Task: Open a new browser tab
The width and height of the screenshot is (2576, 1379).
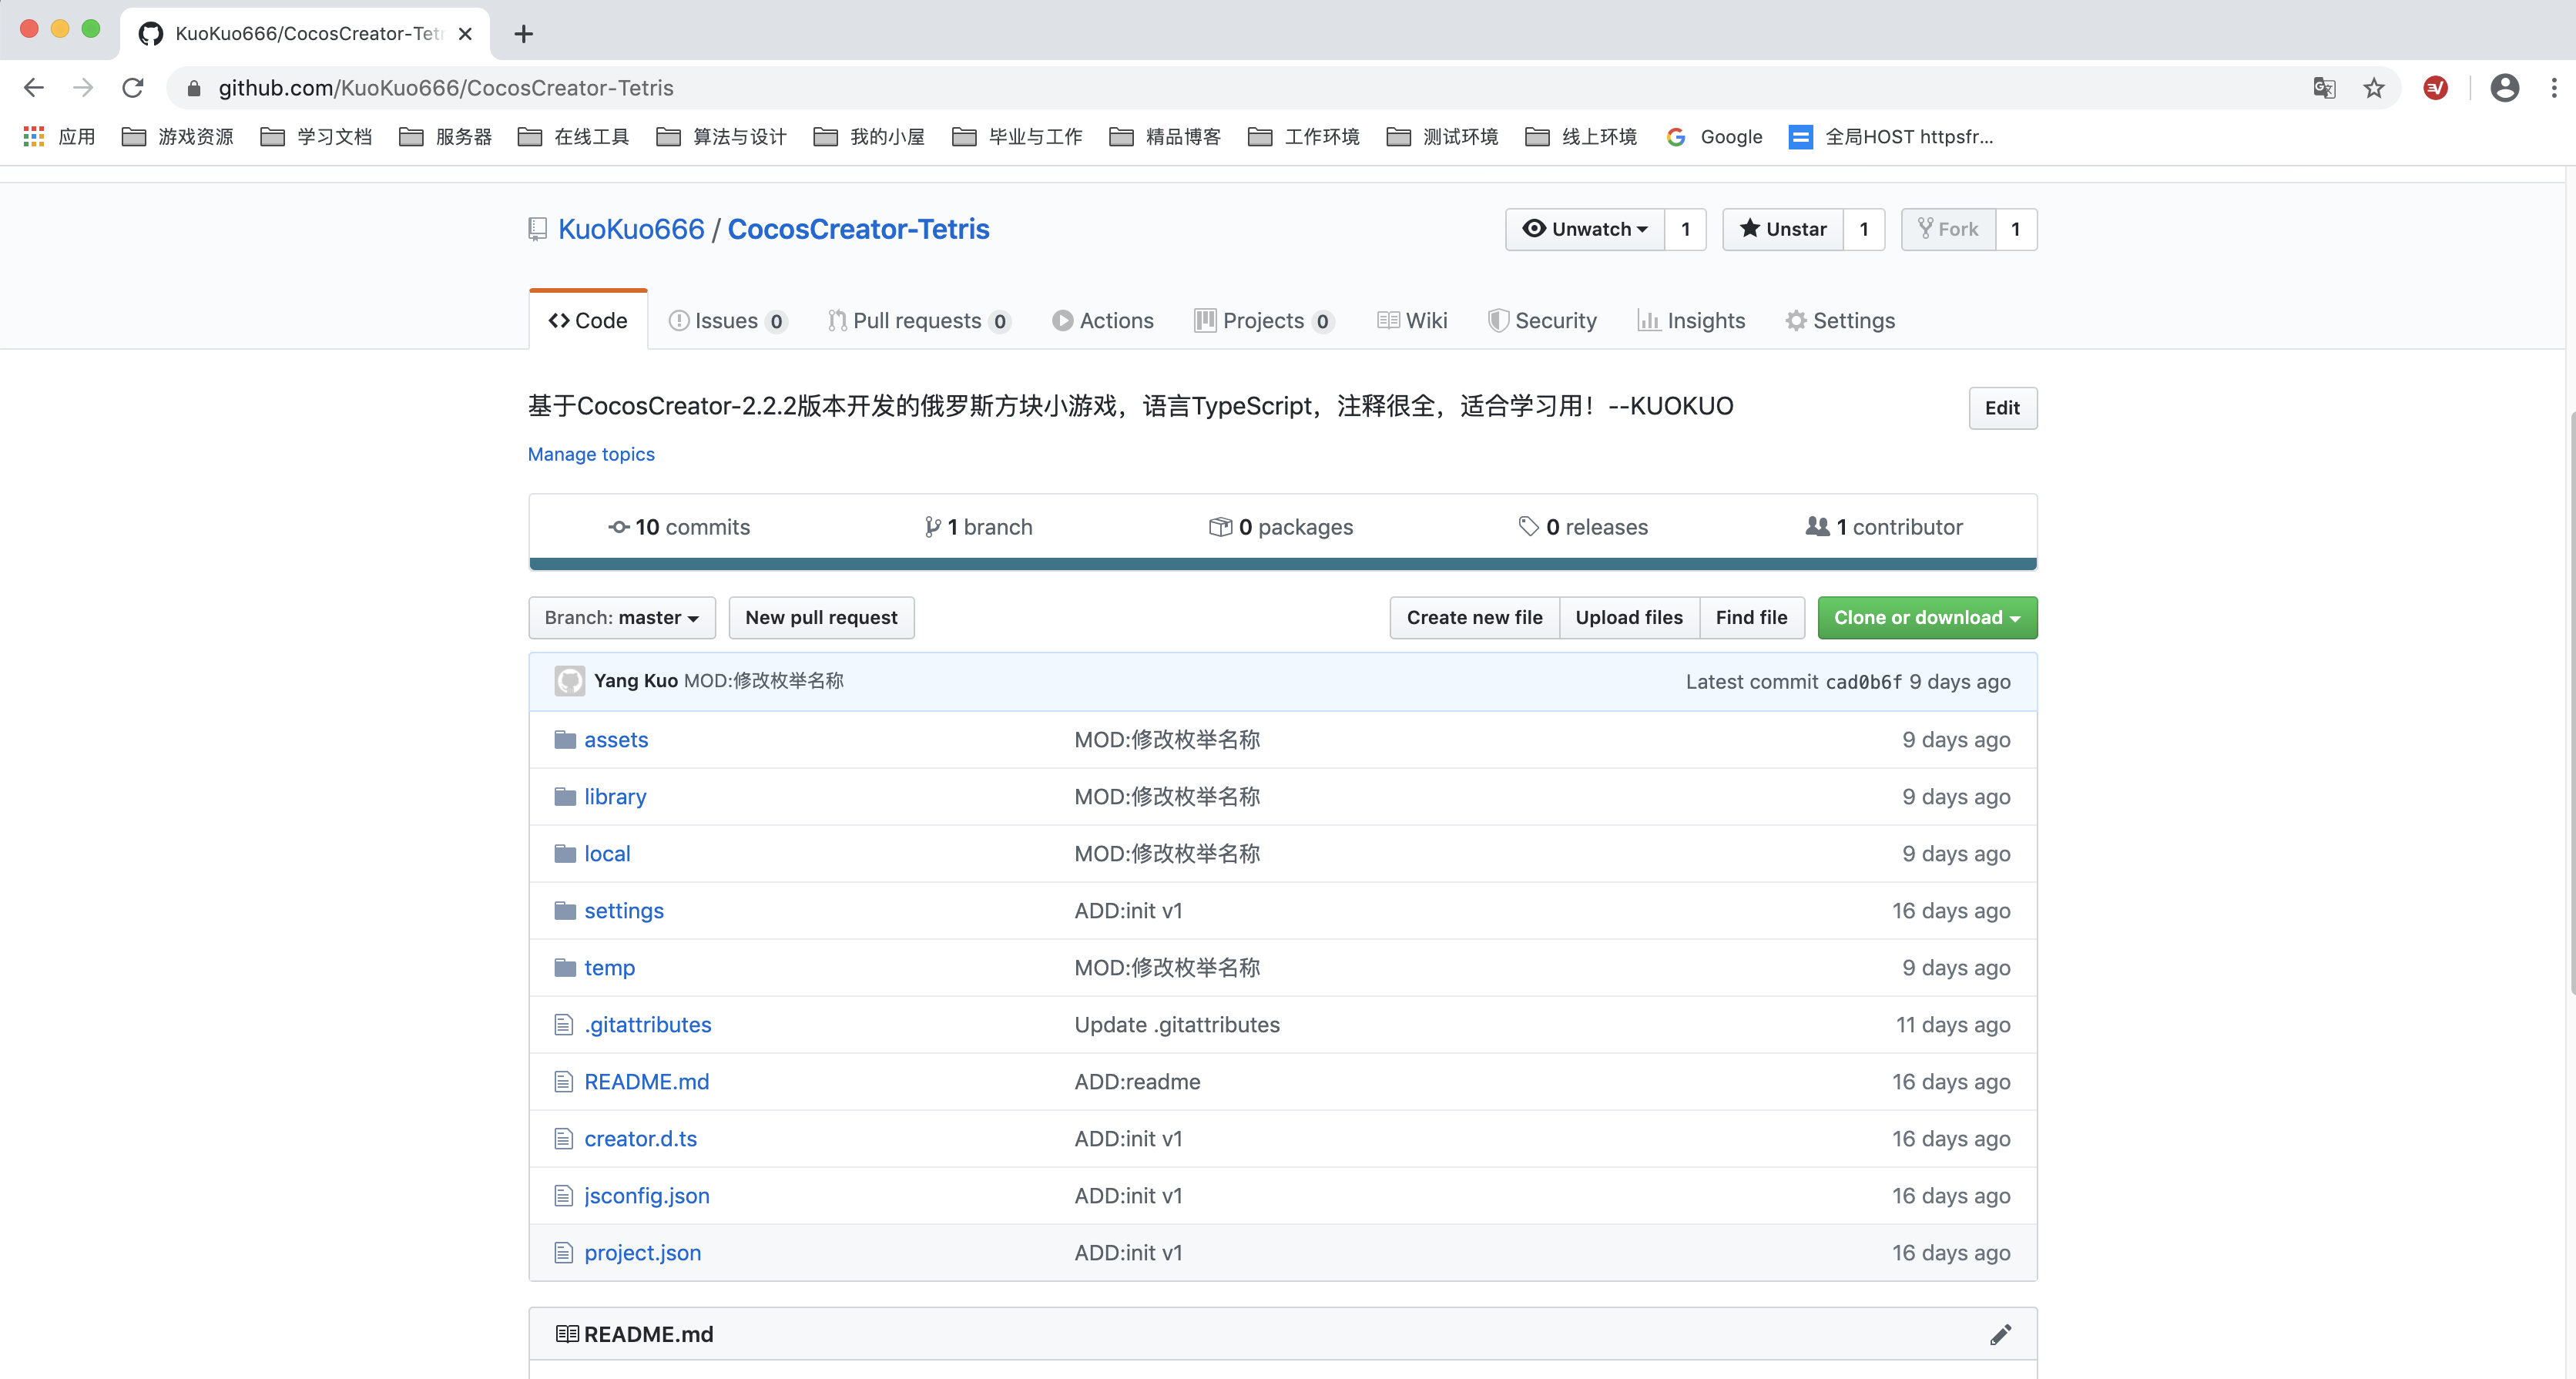Action: 523,34
